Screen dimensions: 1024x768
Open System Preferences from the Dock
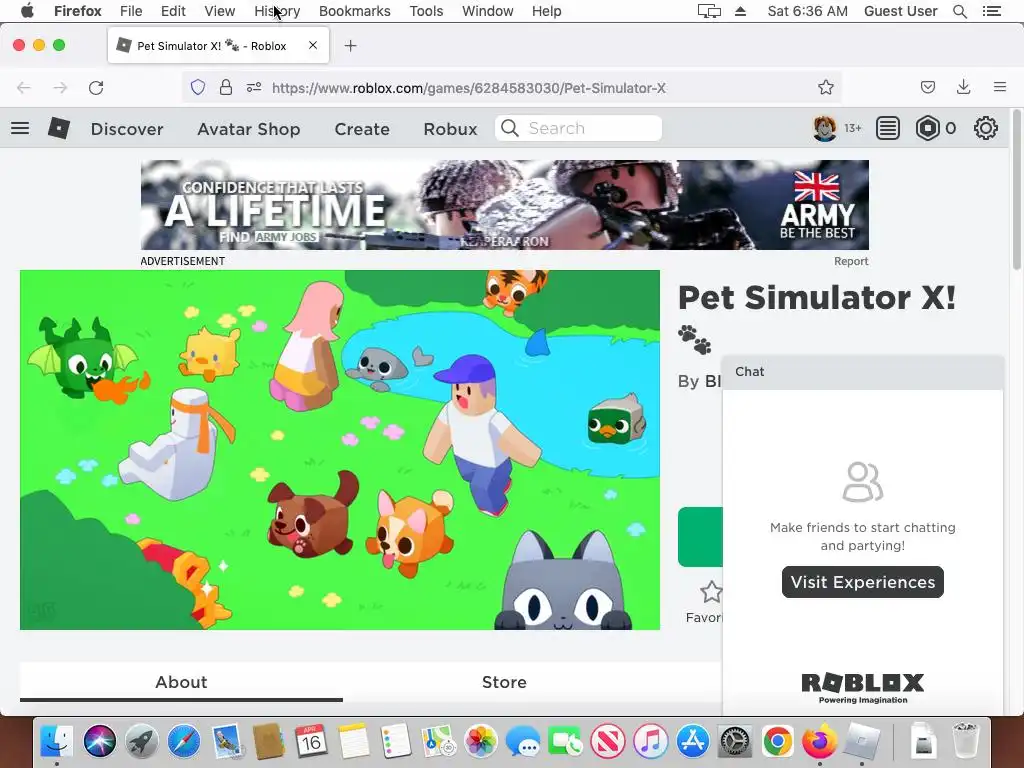click(735, 741)
